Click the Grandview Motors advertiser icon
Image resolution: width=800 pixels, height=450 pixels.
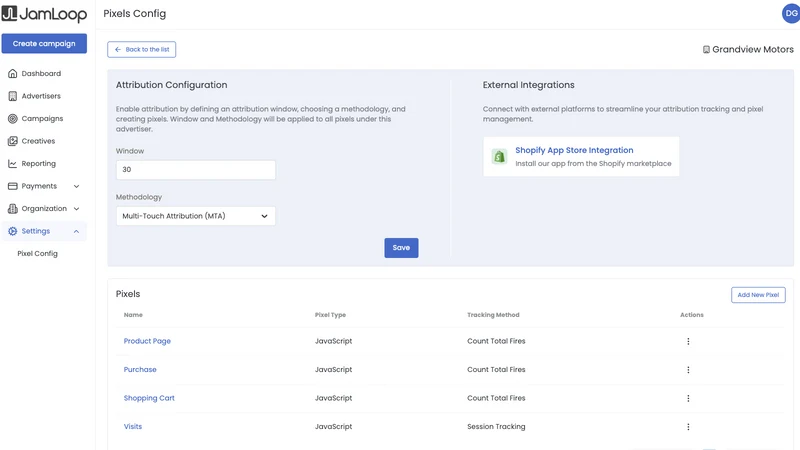pyautogui.click(x=706, y=49)
